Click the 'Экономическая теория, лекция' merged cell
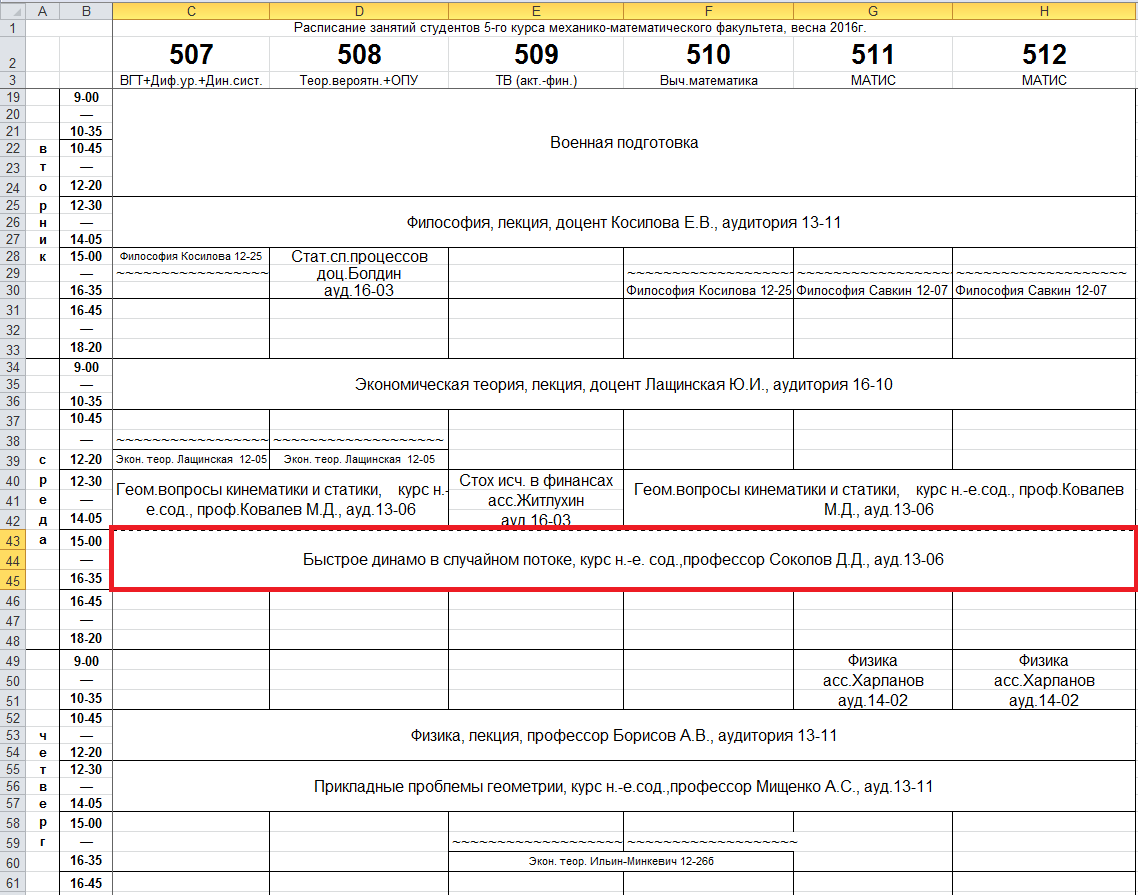 [x=624, y=384]
